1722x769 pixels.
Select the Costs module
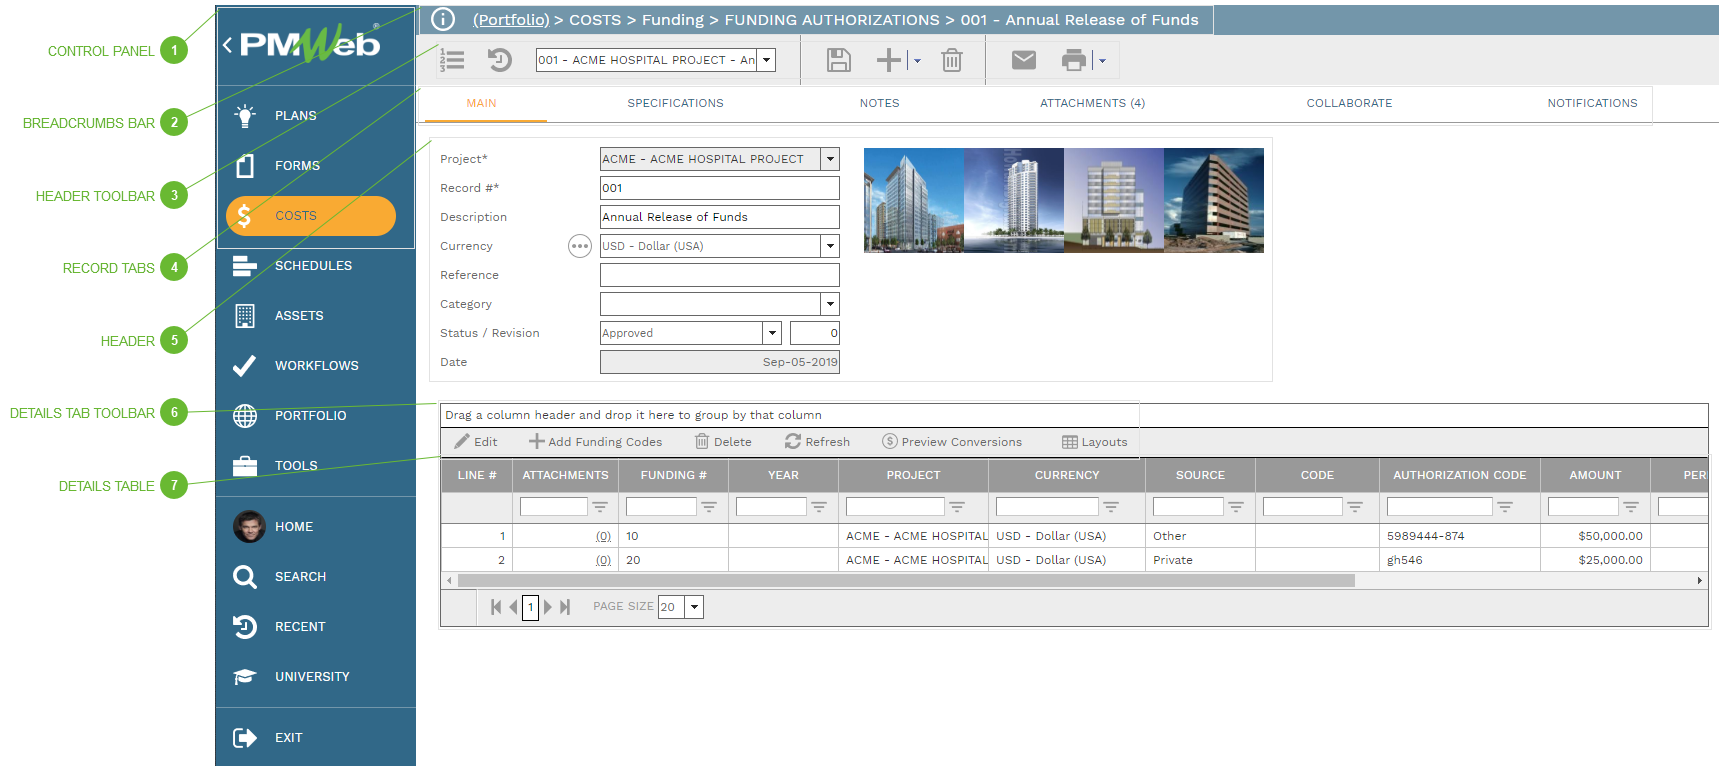click(x=311, y=216)
